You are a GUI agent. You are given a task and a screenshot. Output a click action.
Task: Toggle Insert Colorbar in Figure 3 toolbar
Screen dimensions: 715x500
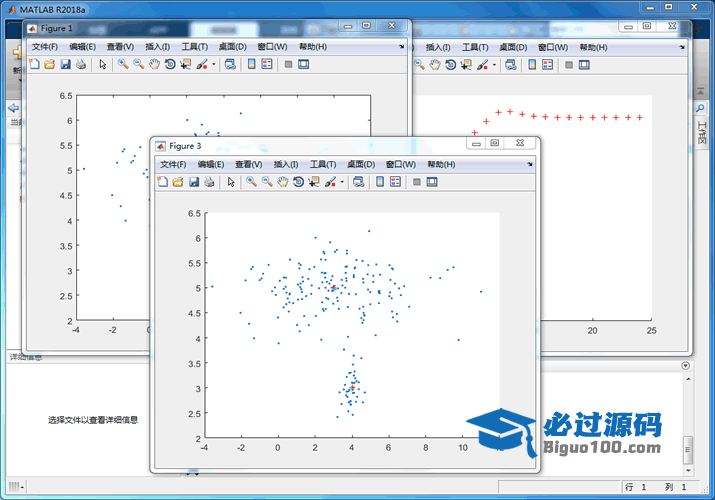tap(380, 182)
